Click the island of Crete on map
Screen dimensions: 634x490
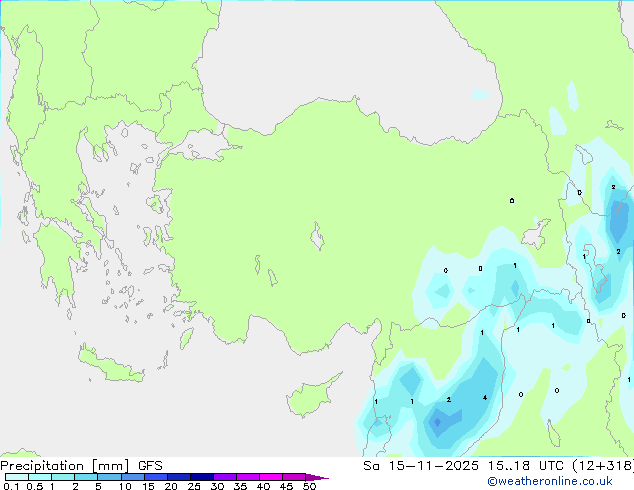[x=110, y=364]
